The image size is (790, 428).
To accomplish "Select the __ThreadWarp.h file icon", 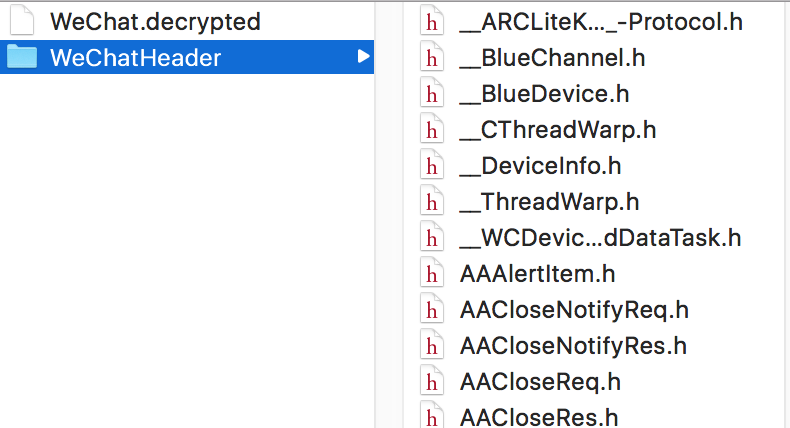I will click(x=432, y=202).
